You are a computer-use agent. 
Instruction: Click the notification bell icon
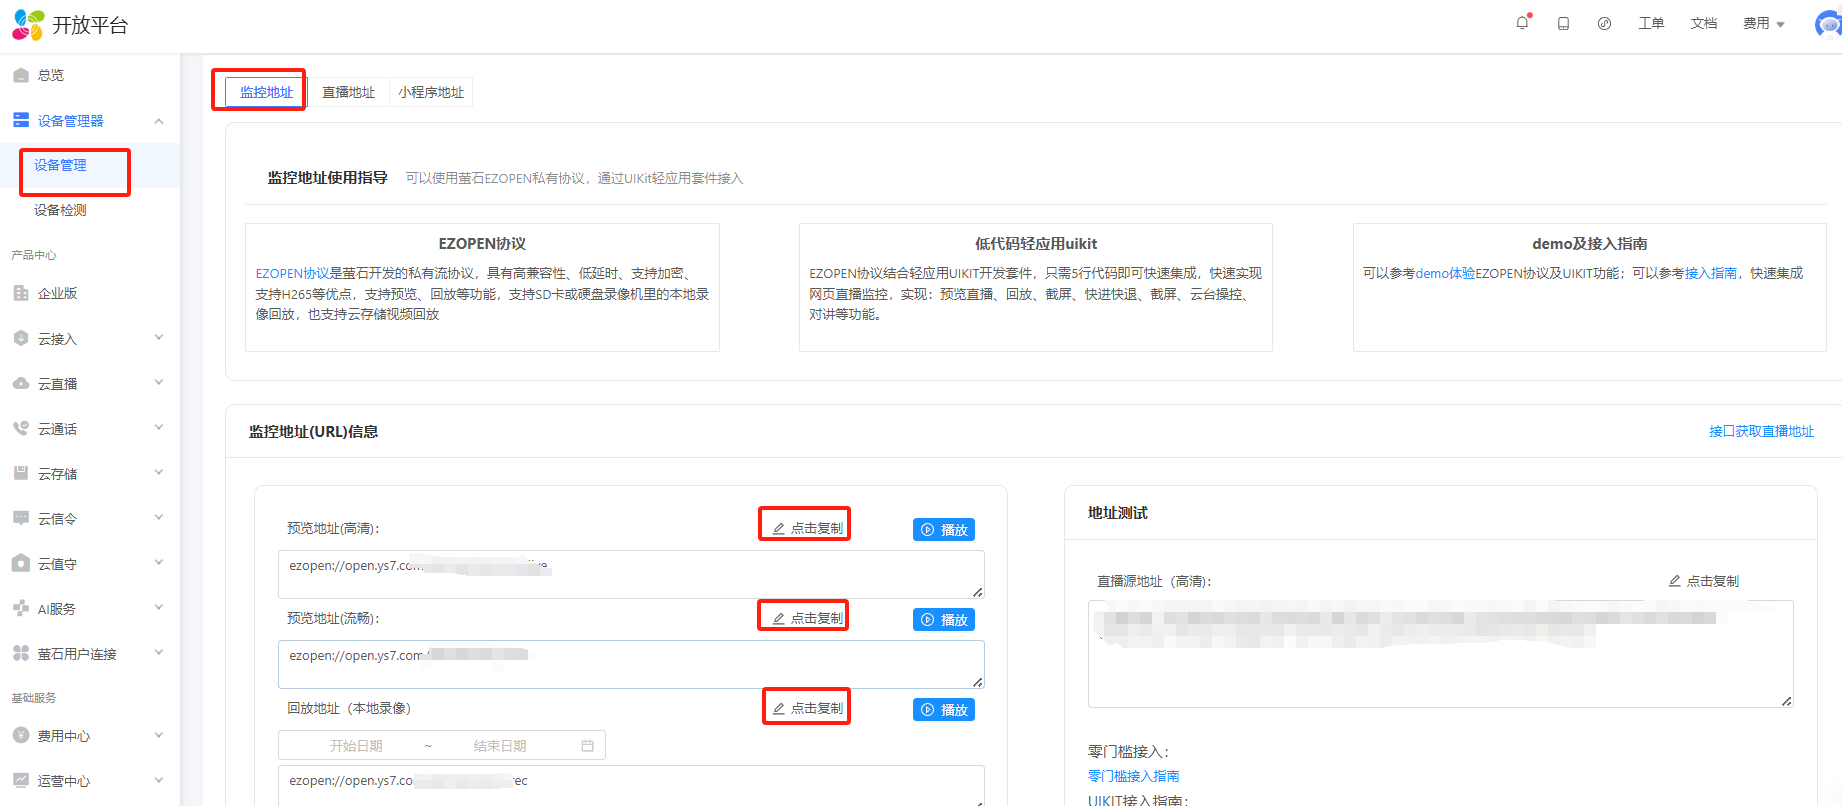click(x=1522, y=23)
